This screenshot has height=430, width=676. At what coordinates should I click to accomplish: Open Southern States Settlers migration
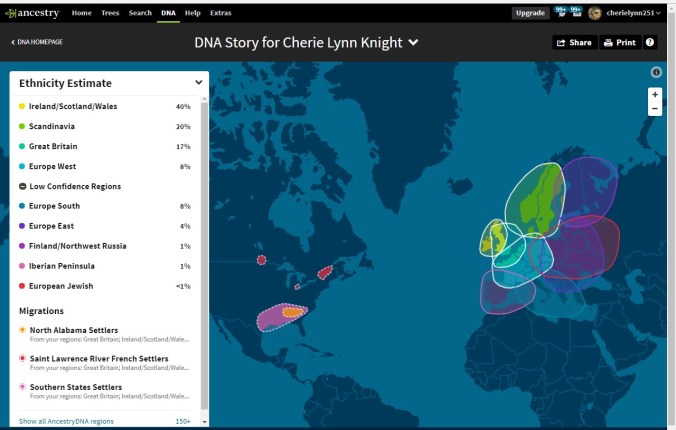(105, 391)
